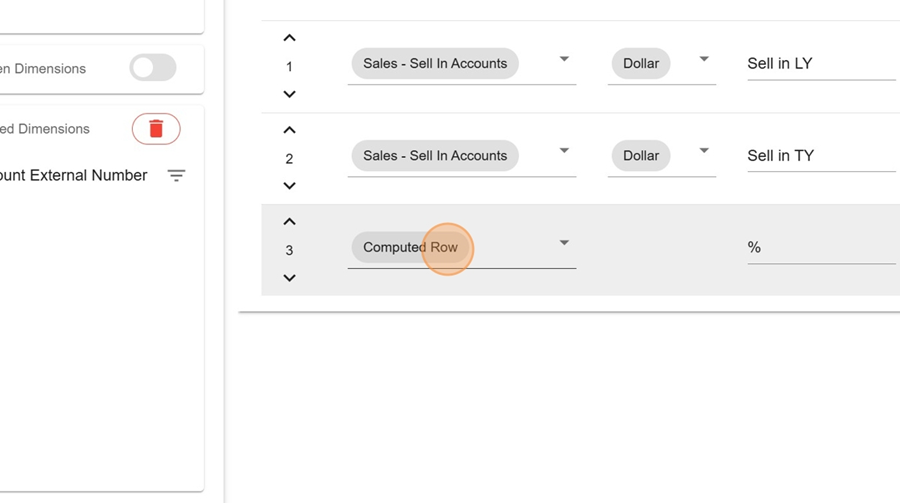The height and width of the screenshot is (503, 900).
Task: Move row 2 up with chevron arrow
Action: 289,130
